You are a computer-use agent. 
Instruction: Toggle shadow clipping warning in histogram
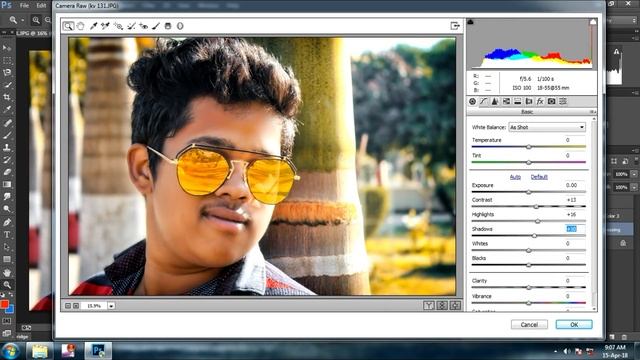point(471,22)
